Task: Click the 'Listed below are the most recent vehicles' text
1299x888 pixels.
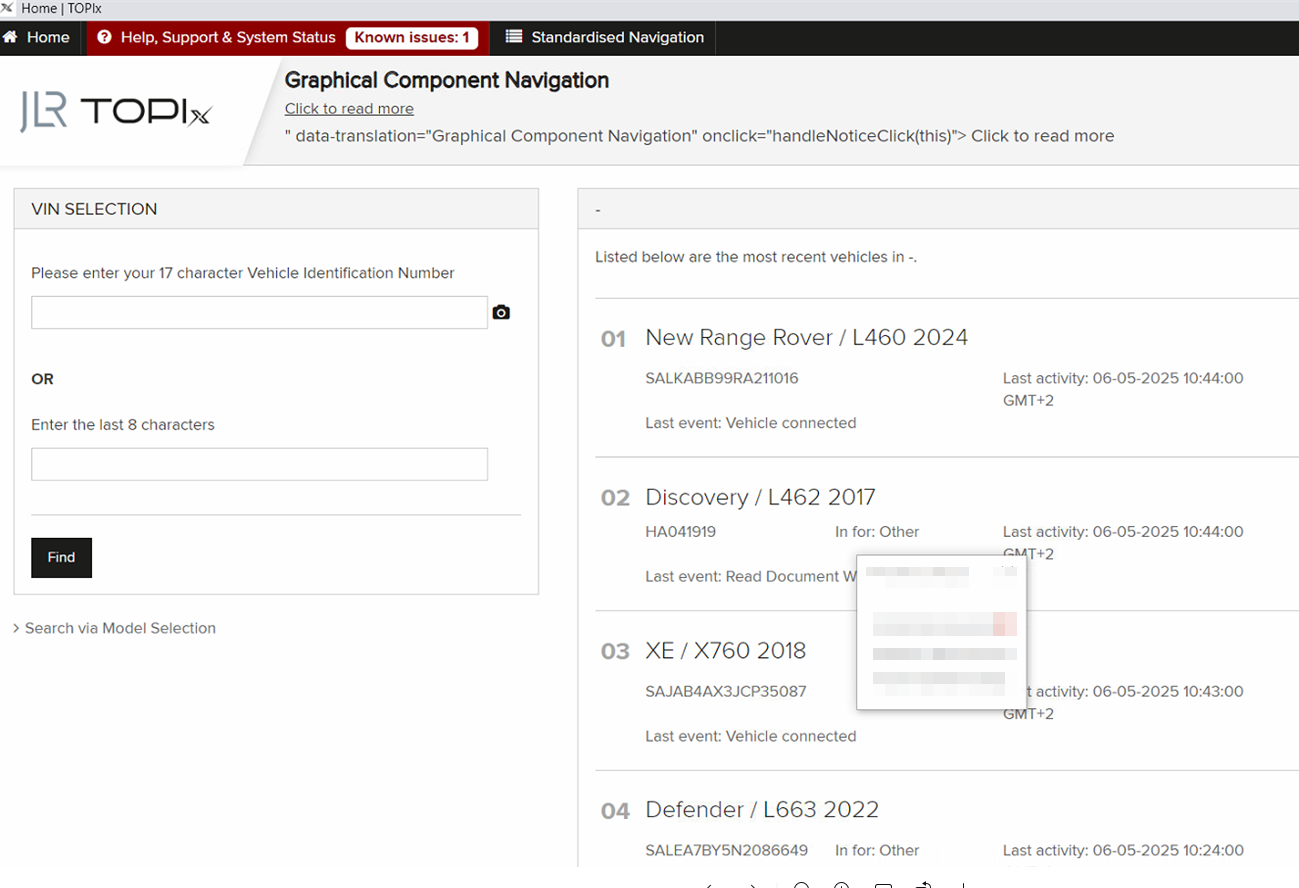Action: (x=756, y=257)
